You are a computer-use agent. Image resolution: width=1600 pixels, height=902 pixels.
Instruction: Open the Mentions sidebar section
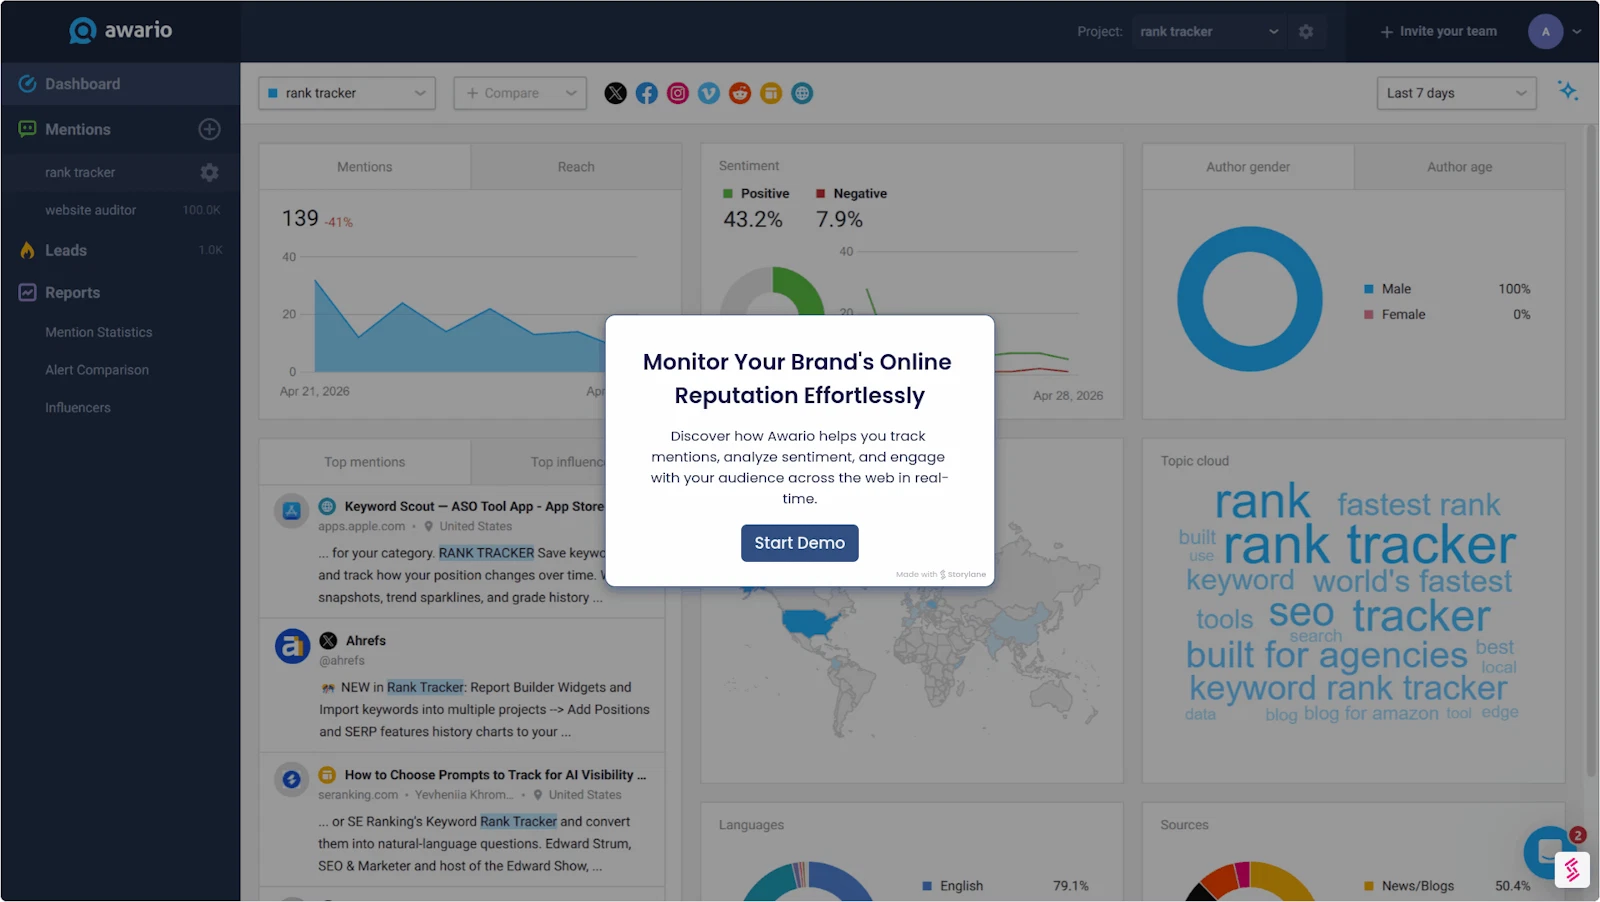pyautogui.click(x=78, y=129)
